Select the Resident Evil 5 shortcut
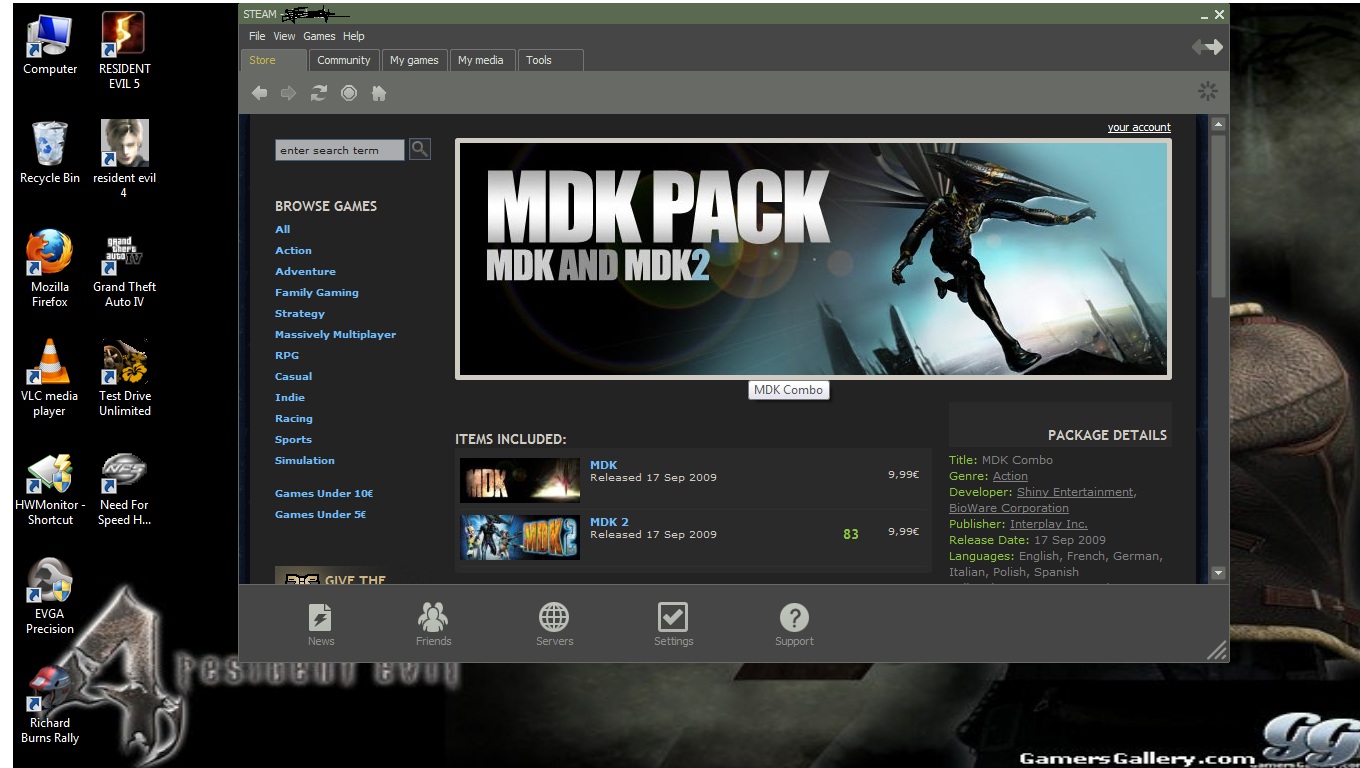Image resolution: width=1360 pixels, height=768 pixels. click(124, 50)
